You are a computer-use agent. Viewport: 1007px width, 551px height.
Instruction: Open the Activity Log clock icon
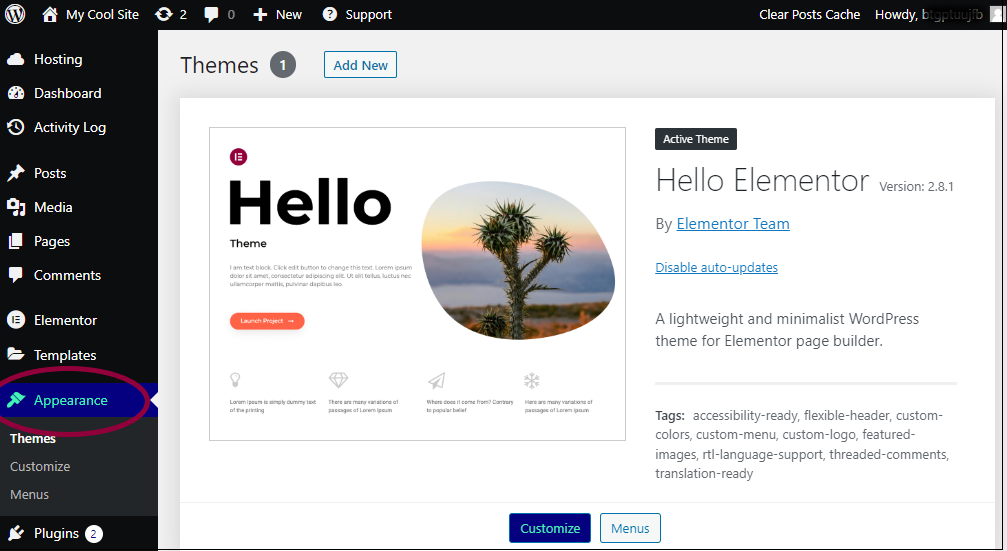(16, 127)
